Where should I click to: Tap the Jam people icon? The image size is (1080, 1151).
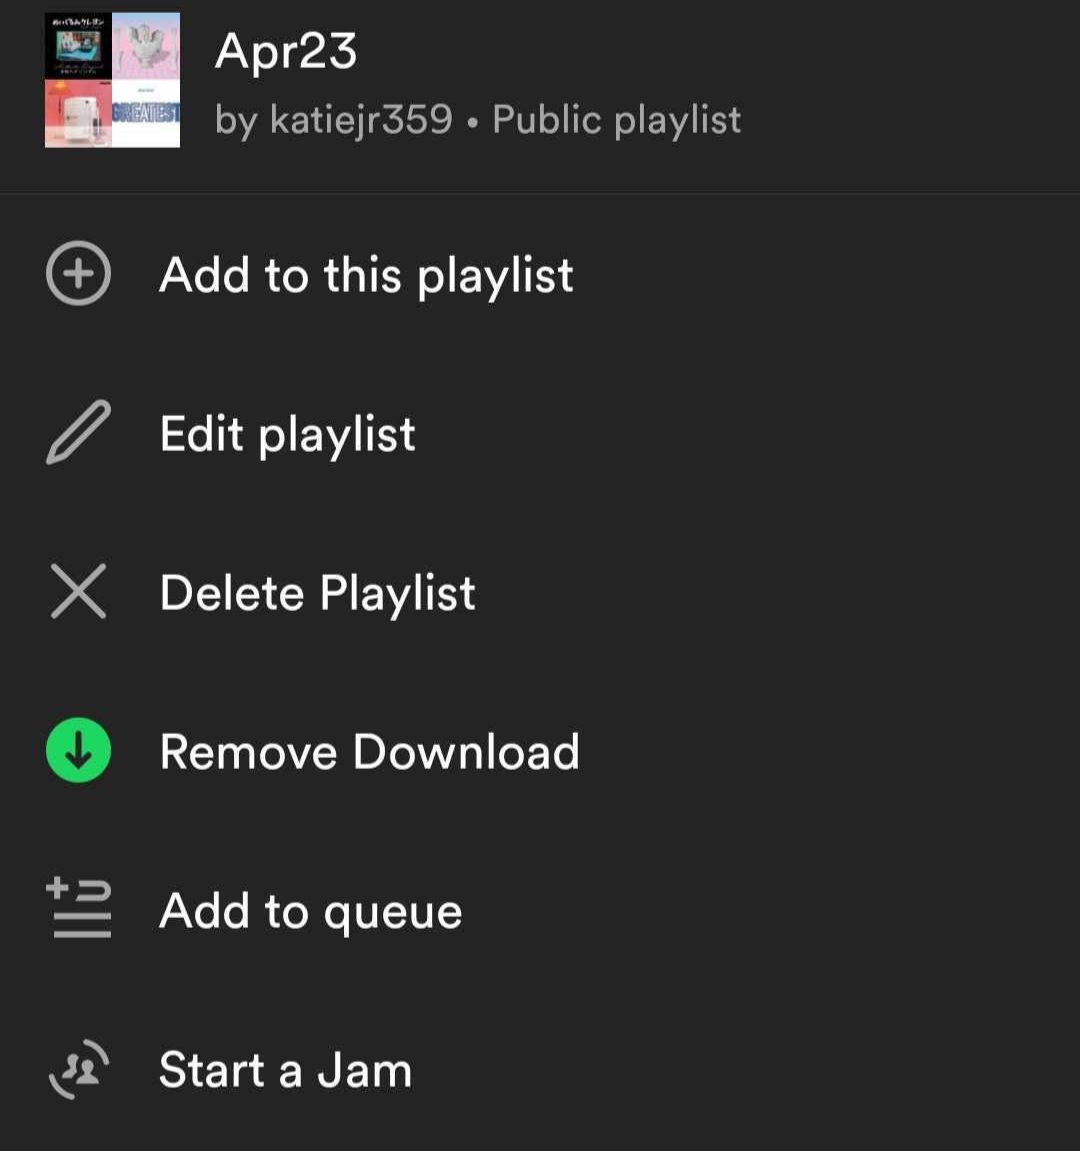pyautogui.click(x=79, y=1069)
